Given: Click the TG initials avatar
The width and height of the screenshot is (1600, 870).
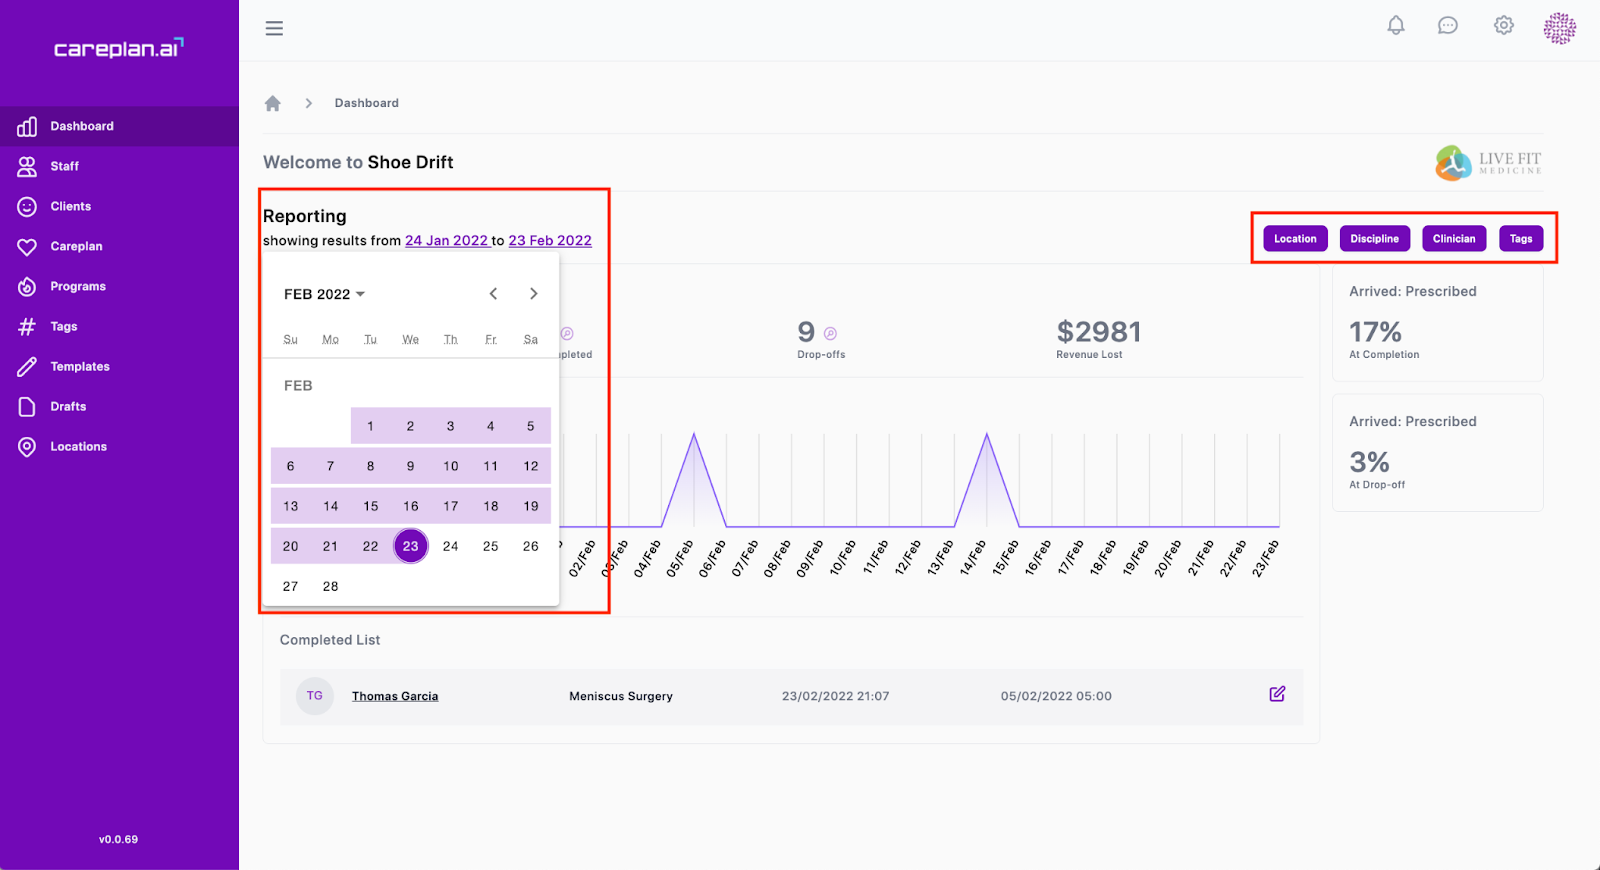Looking at the screenshot, I should click(x=315, y=696).
